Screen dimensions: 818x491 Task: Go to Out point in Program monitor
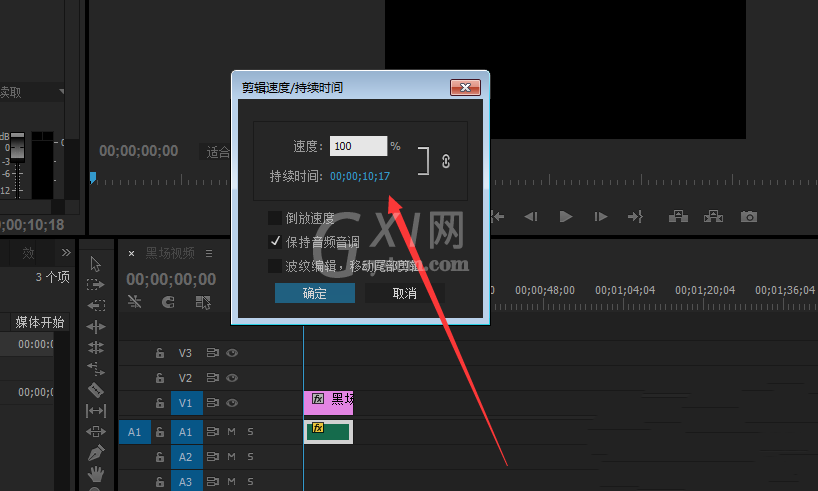(635, 216)
